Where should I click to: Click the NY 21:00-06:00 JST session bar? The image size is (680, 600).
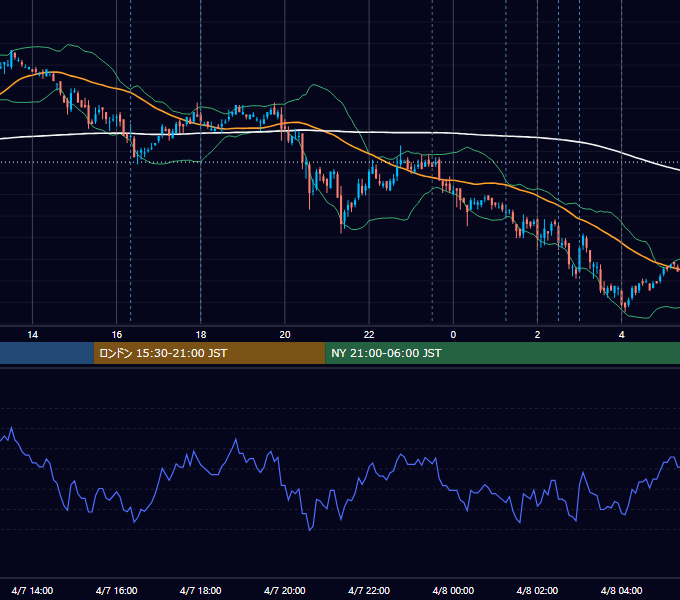click(502, 353)
